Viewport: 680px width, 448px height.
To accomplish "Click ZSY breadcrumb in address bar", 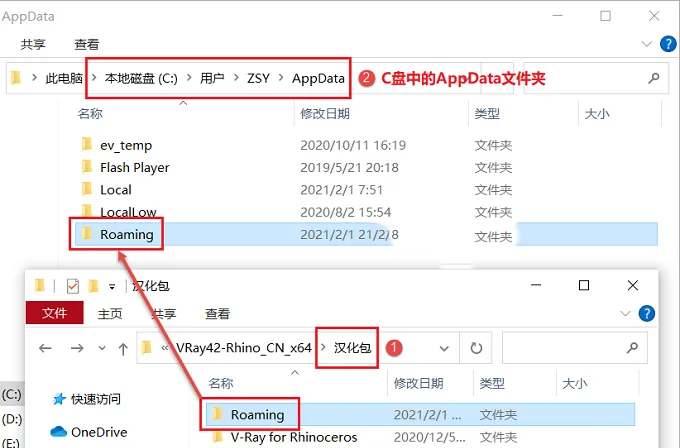I will click(258, 78).
